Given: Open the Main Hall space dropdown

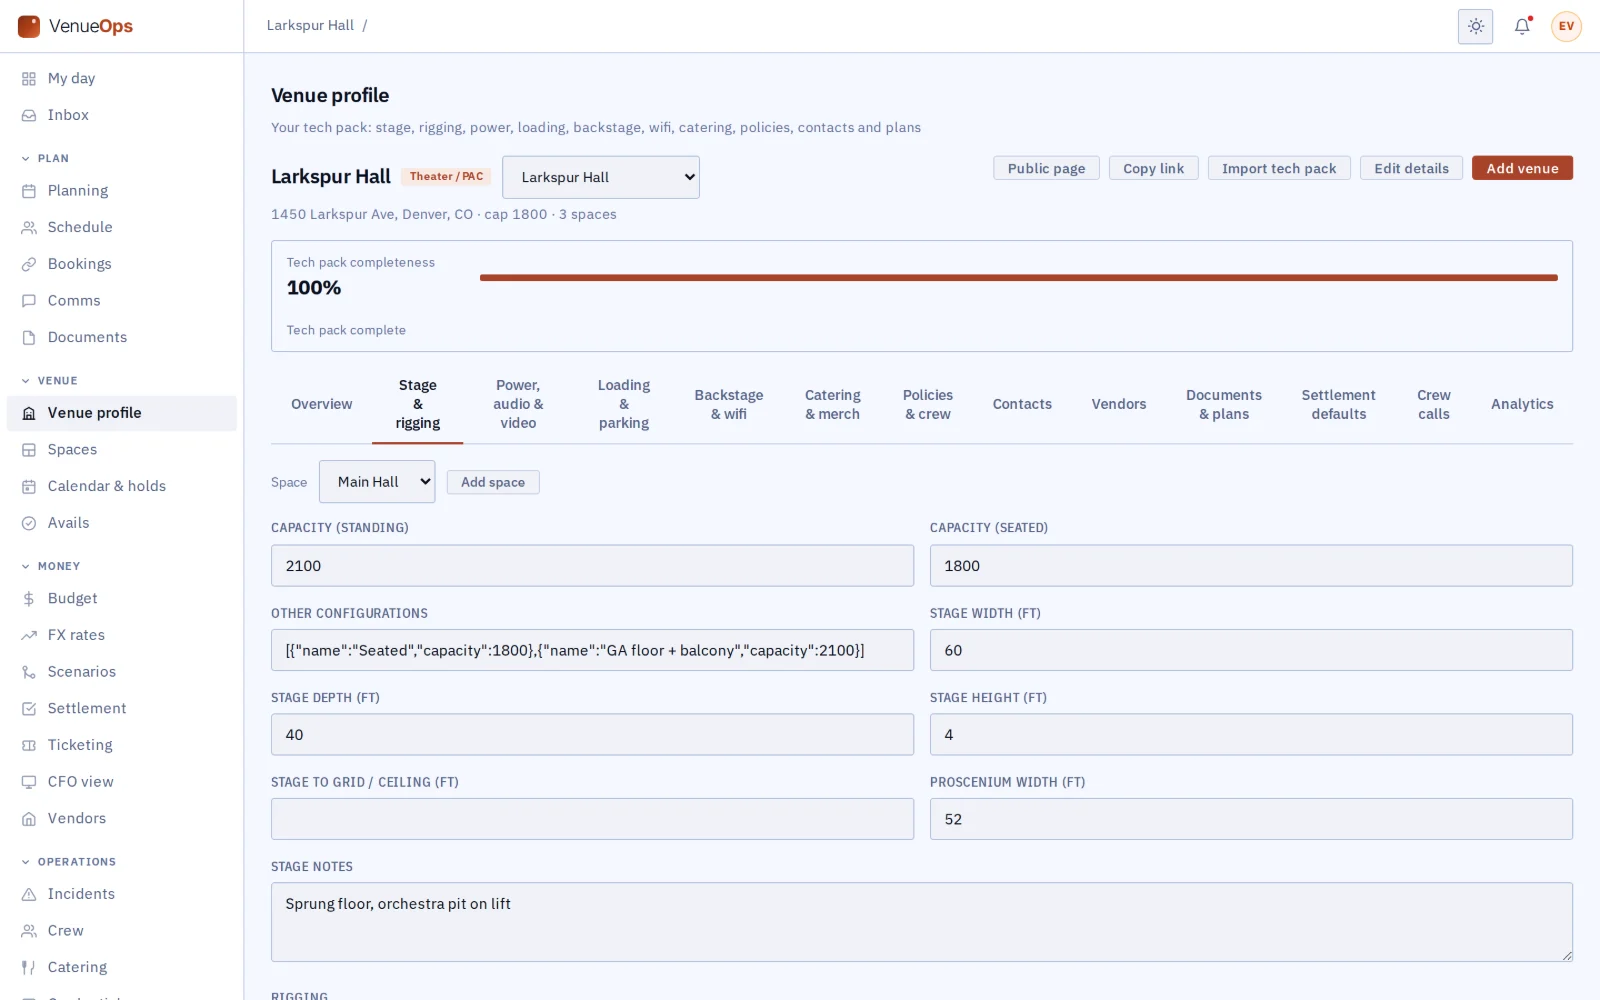Looking at the screenshot, I should [377, 482].
